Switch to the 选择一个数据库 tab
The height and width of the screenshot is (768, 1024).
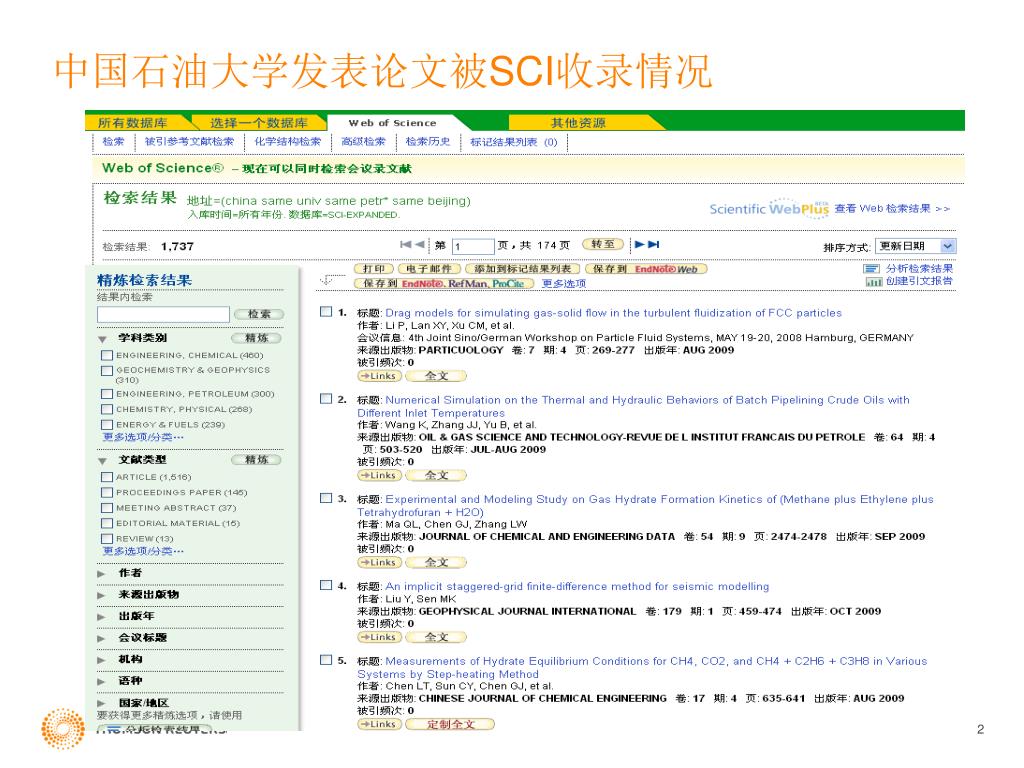(259, 122)
